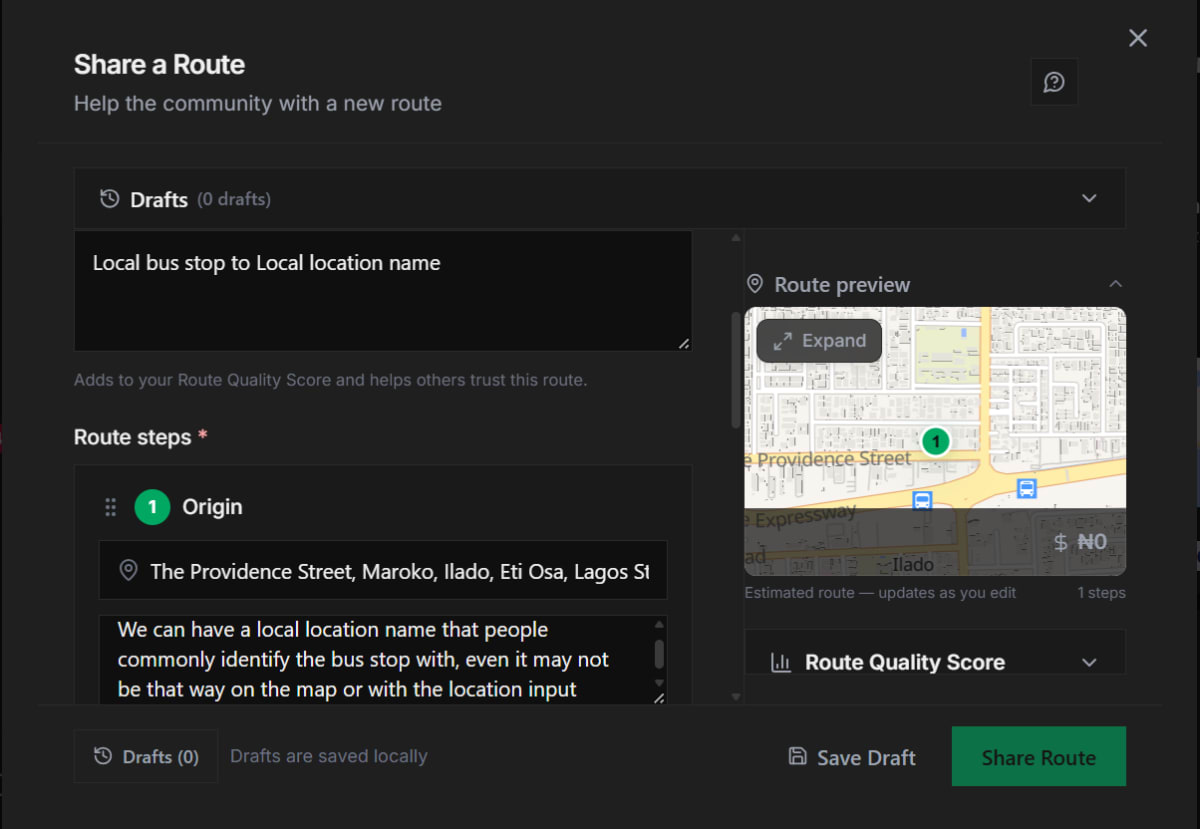This screenshot has width=1200, height=829.
Task: Click the left bus stop icon on map
Action: pos(923,500)
